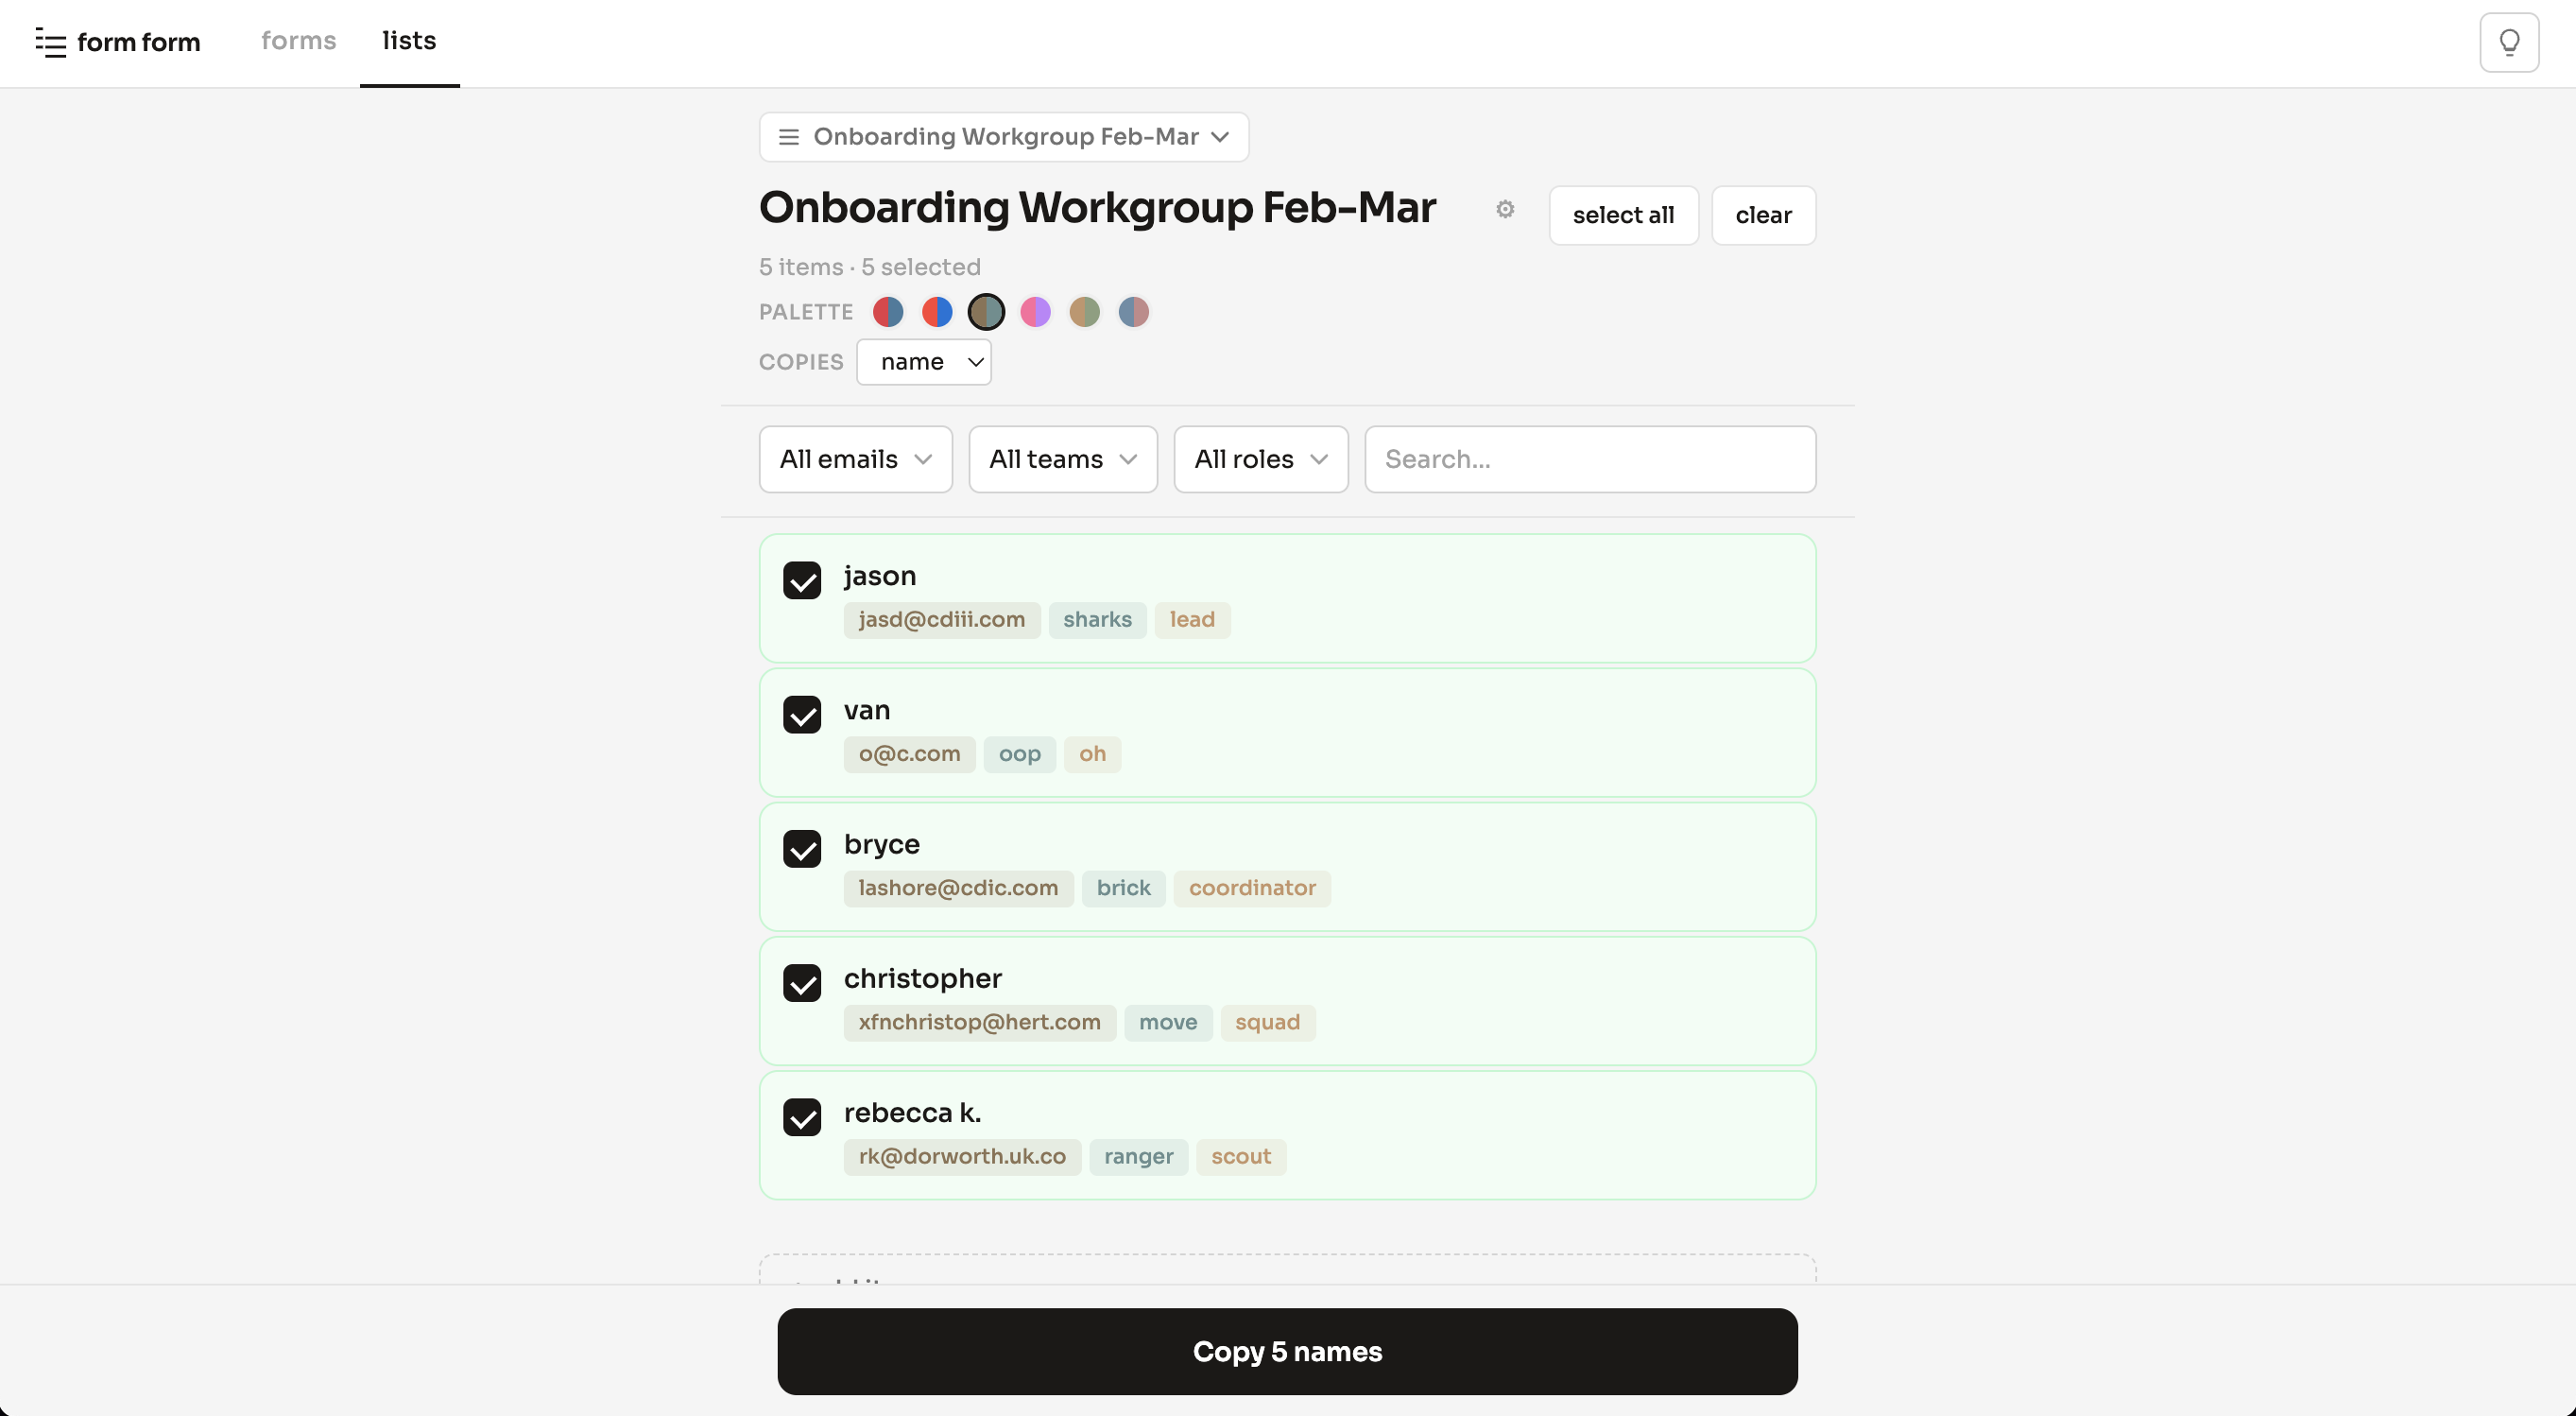Open the lightbulb help icon
Viewport: 2576px width, 1416px height.
pyautogui.click(x=2508, y=42)
